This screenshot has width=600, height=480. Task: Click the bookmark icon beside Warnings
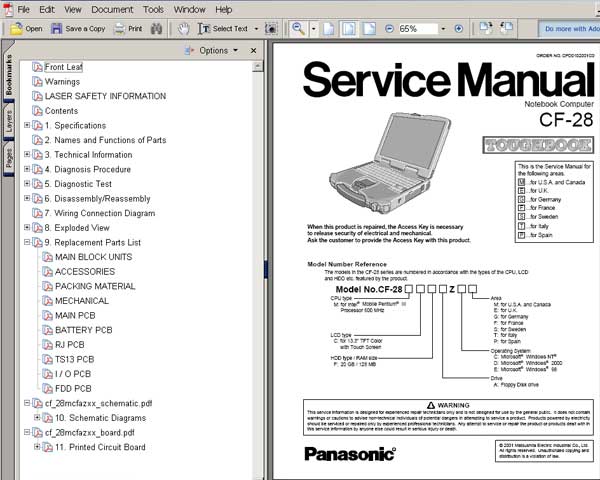click(37, 82)
